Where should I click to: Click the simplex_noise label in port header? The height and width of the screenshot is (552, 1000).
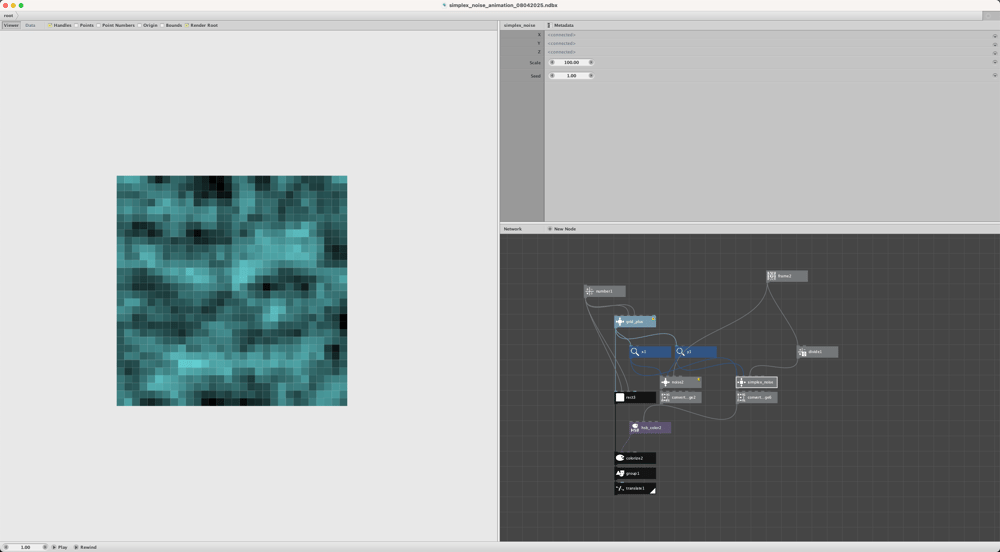(x=520, y=25)
